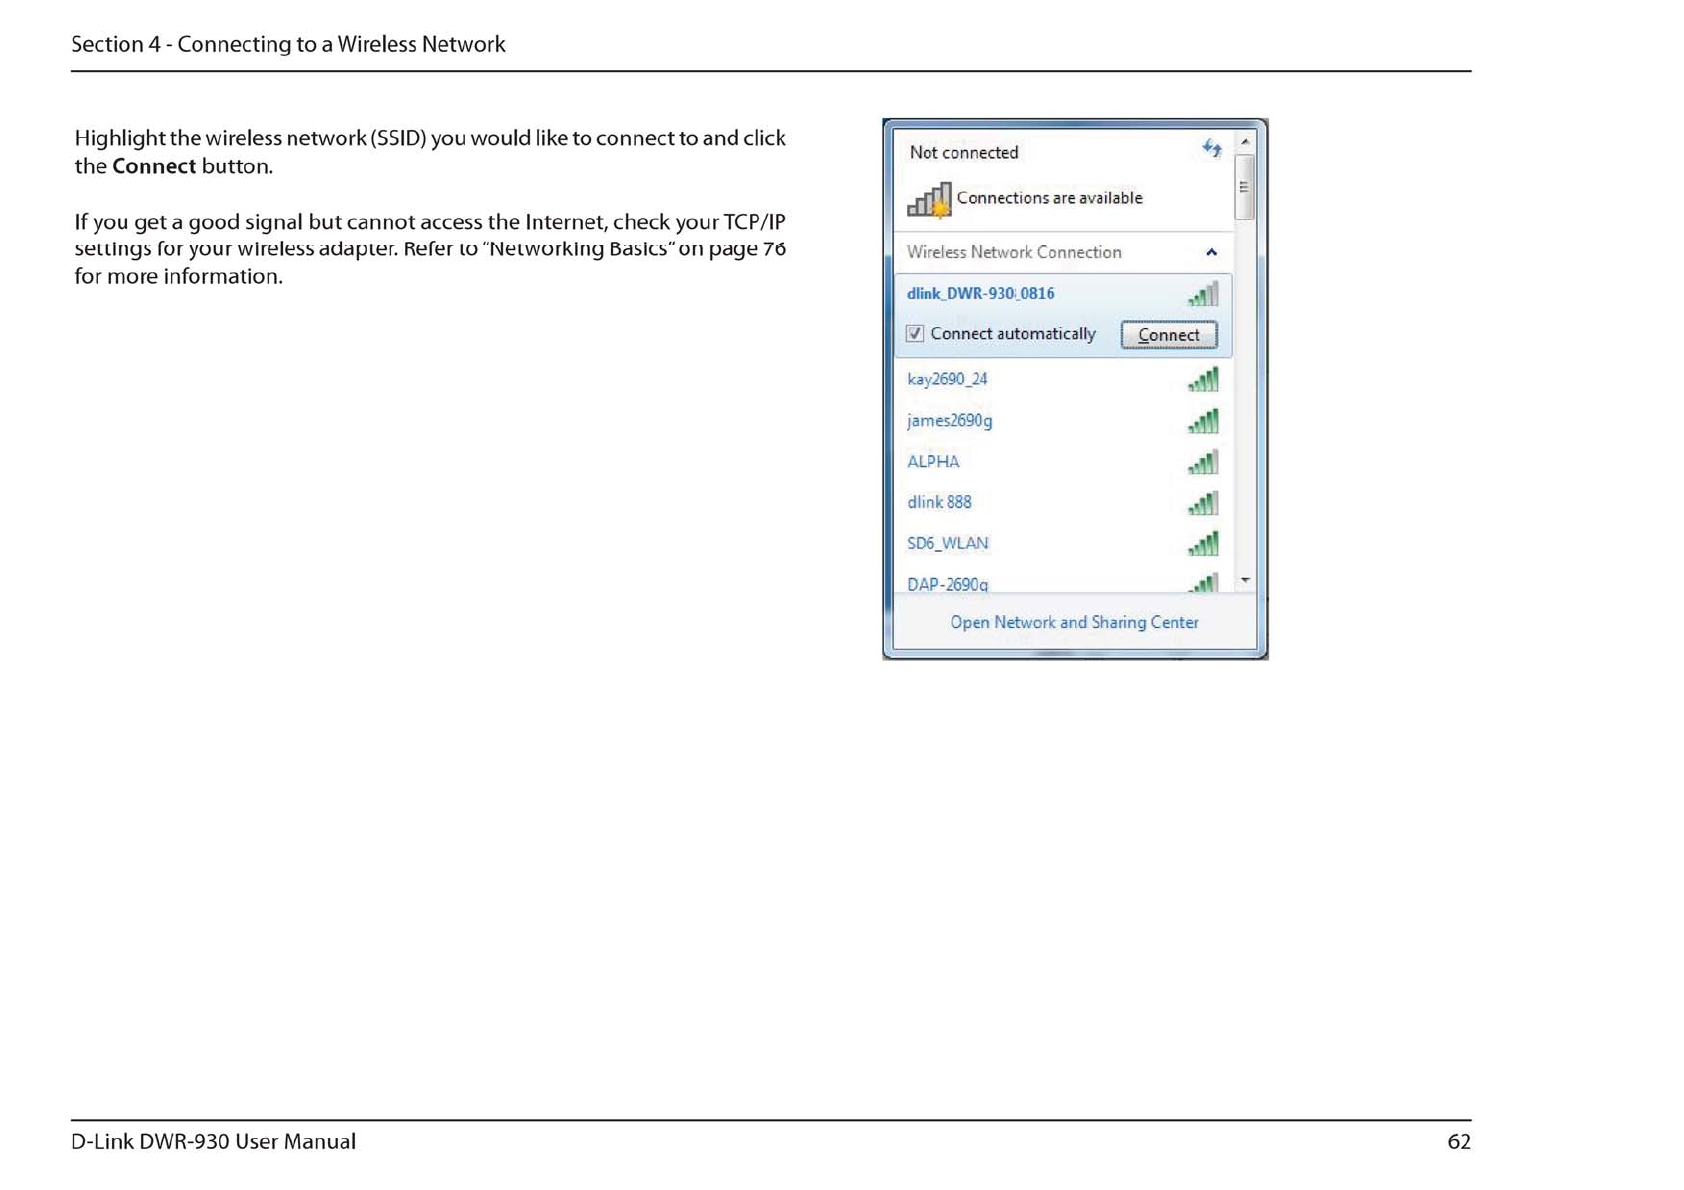
Task: Click the network list scrollbar thumb
Action: [x=1245, y=187]
